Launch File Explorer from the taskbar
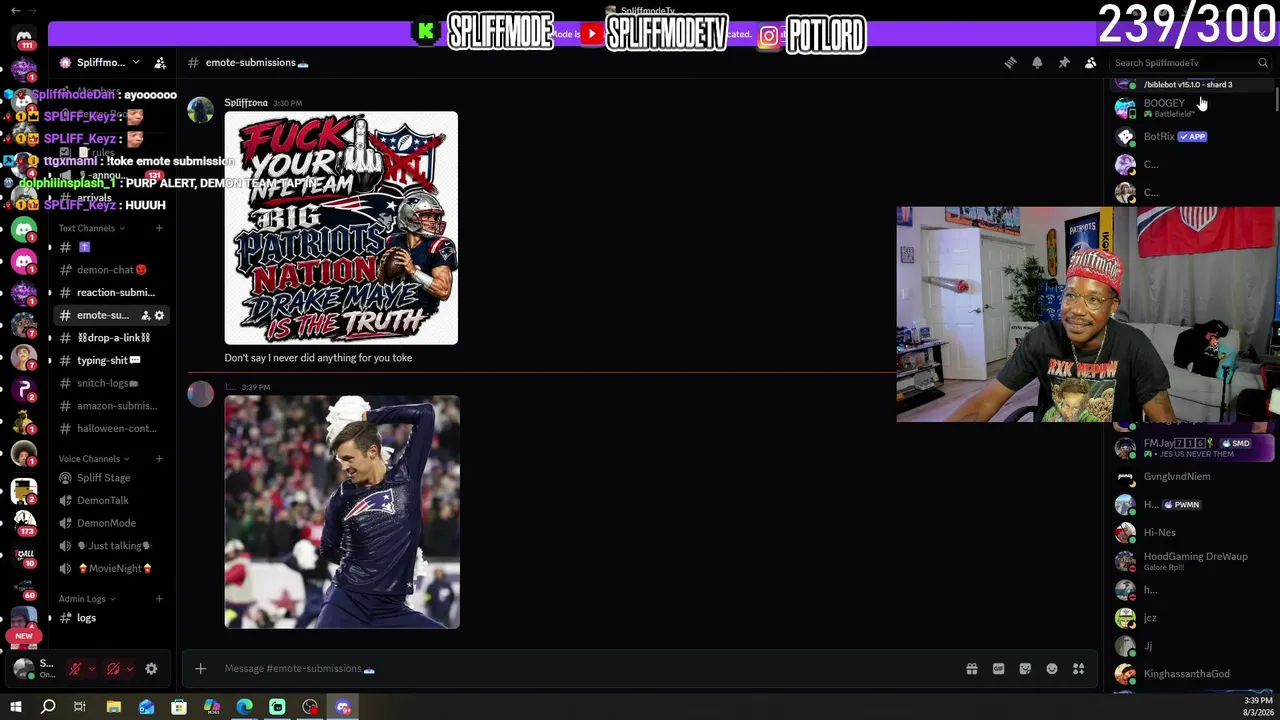This screenshot has height=720, width=1280. coord(114,708)
